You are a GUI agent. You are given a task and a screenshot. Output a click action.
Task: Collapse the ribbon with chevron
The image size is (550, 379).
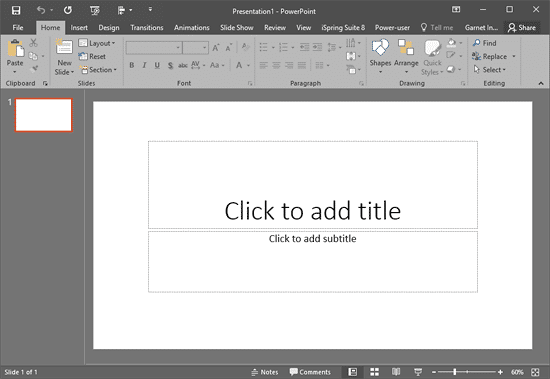tap(541, 84)
